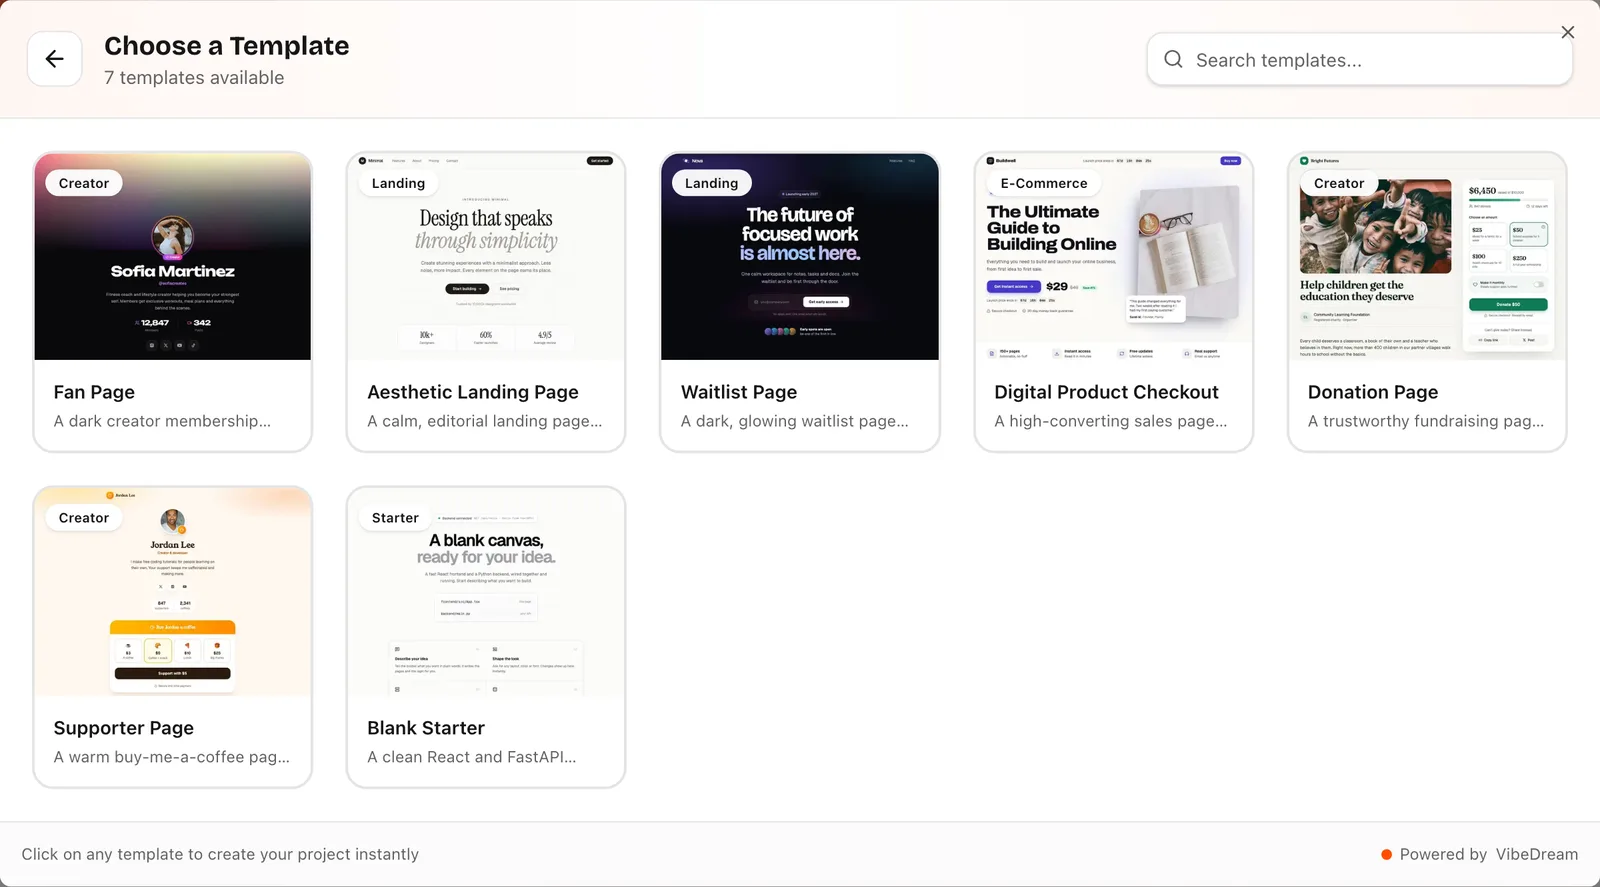Click 'Click on any template' footer hint
This screenshot has width=1600, height=887.
tap(220, 854)
